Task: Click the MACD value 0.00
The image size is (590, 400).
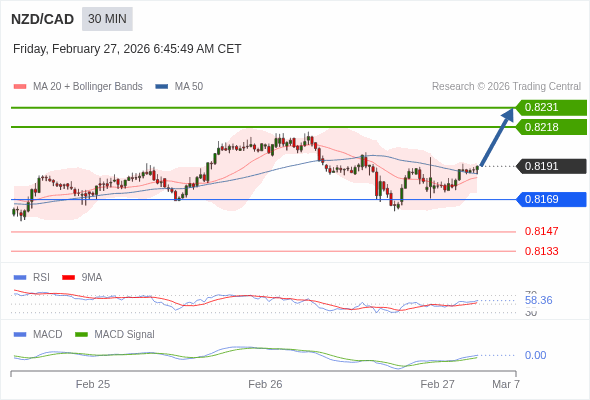Action: (535, 355)
